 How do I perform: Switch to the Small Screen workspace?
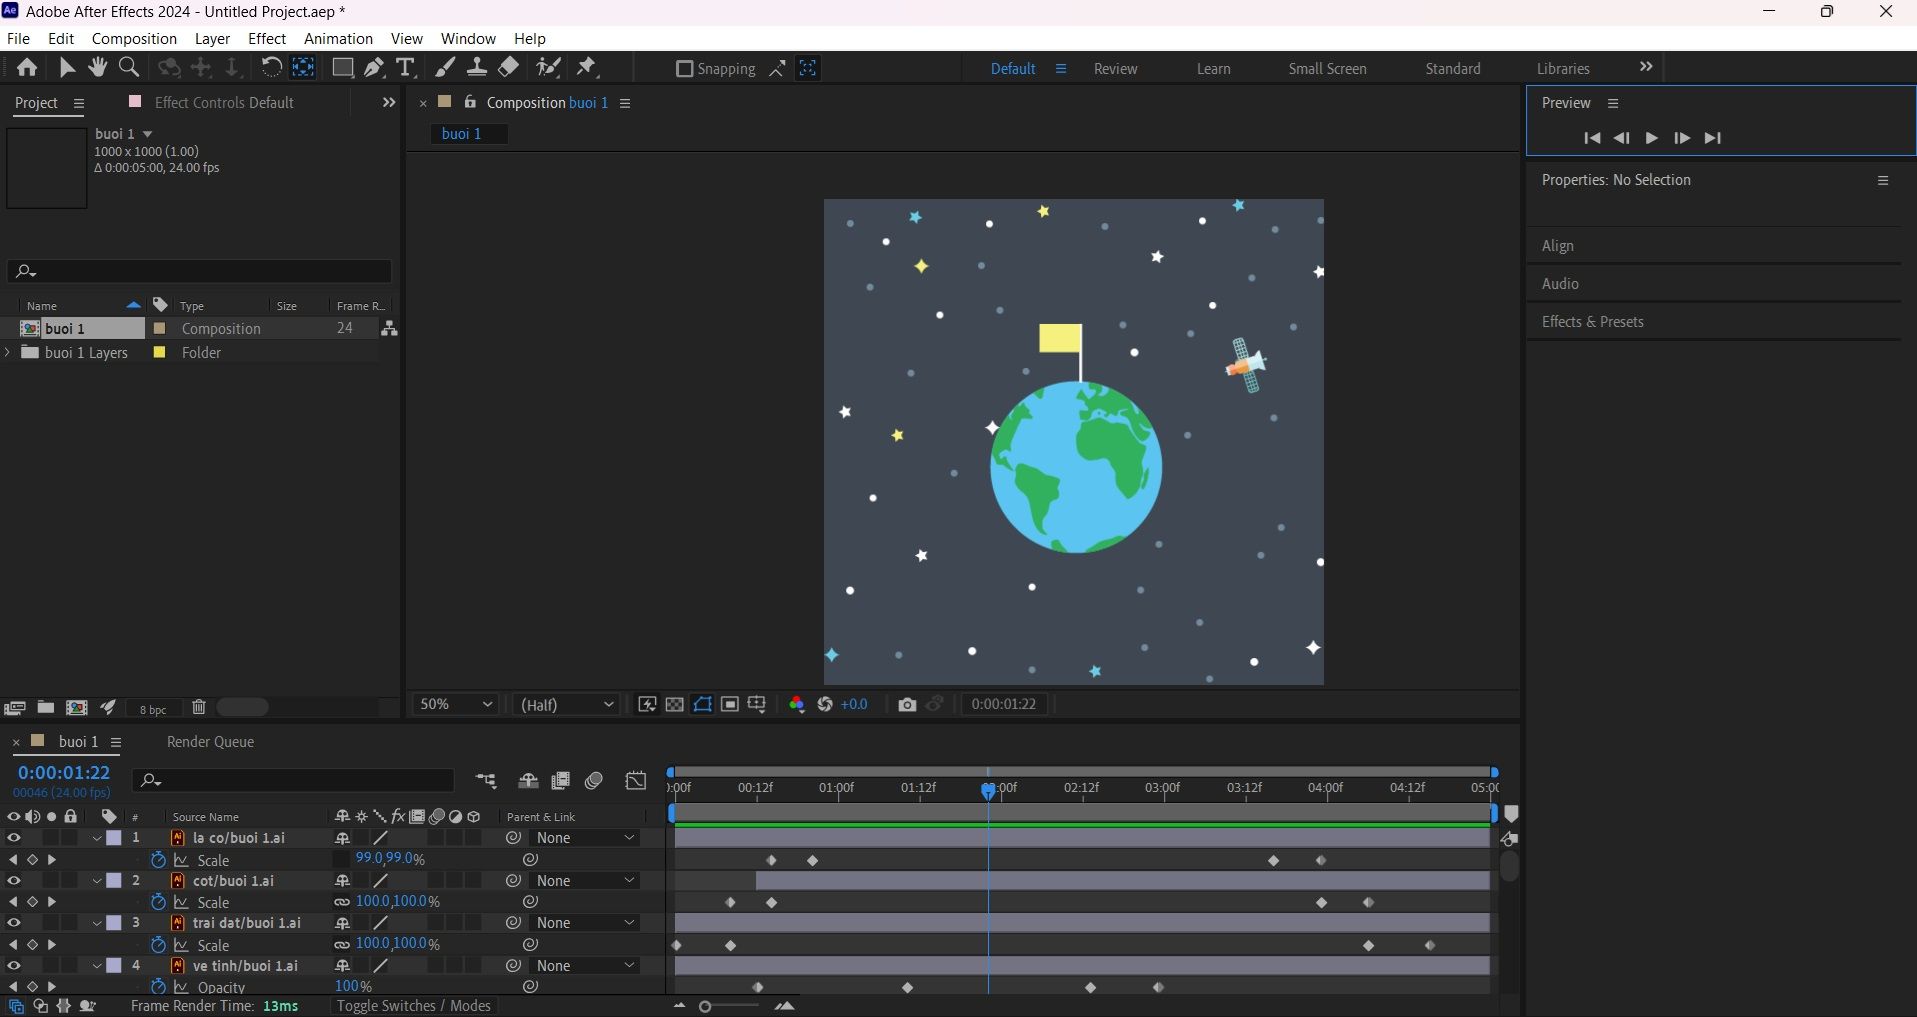(1327, 68)
